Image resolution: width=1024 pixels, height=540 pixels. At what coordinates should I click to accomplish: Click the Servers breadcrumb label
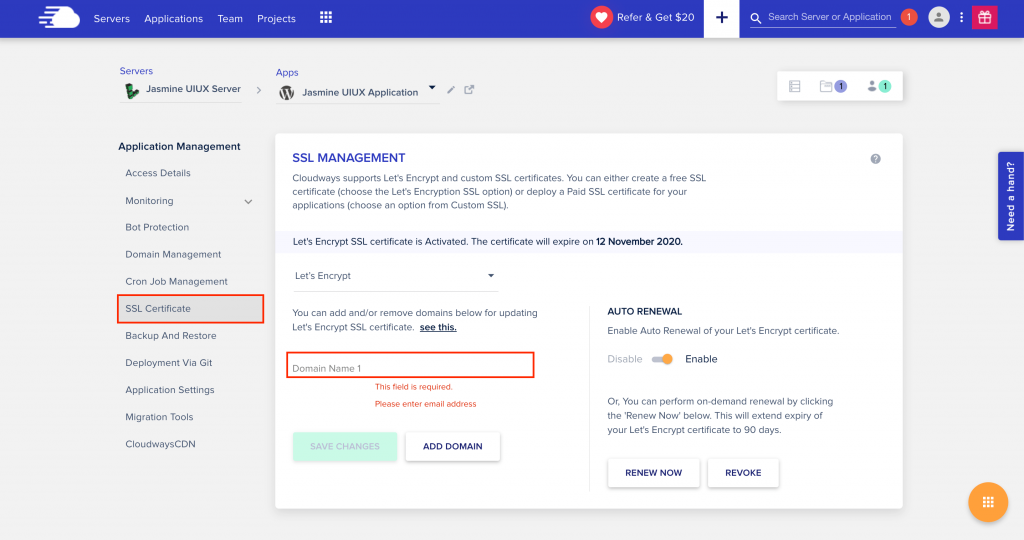[x=136, y=71]
